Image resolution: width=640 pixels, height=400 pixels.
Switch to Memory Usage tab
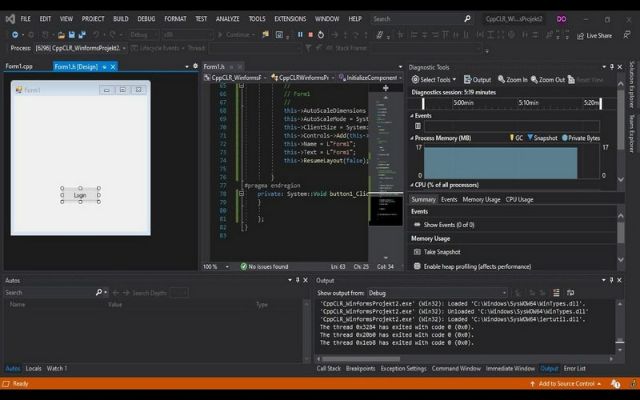481,200
